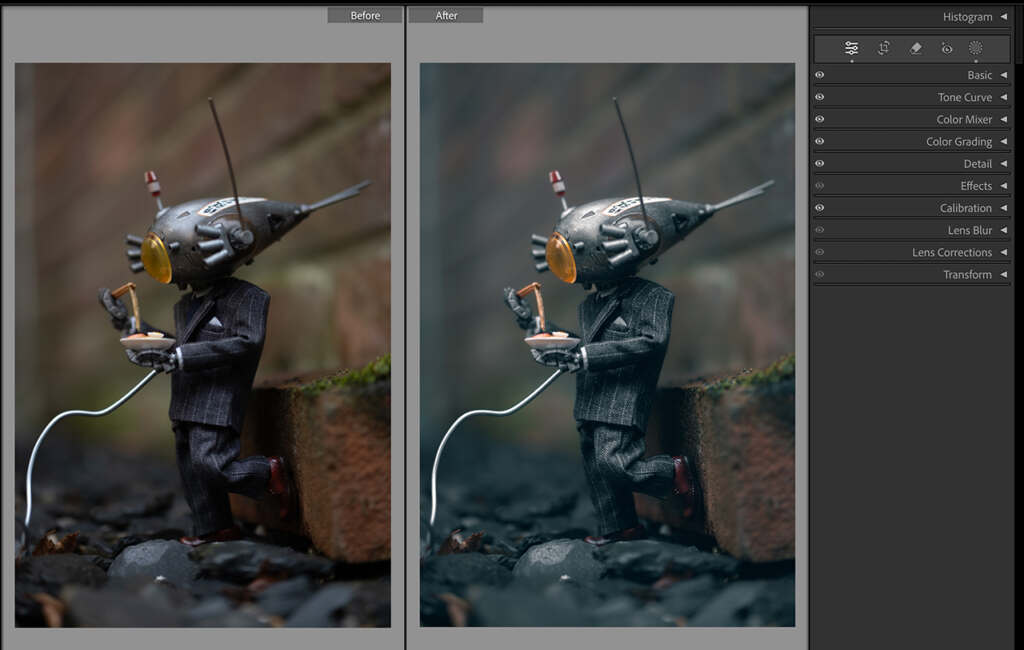
Task: Select the Edit sliders tool icon
Action: coord(852,48)
